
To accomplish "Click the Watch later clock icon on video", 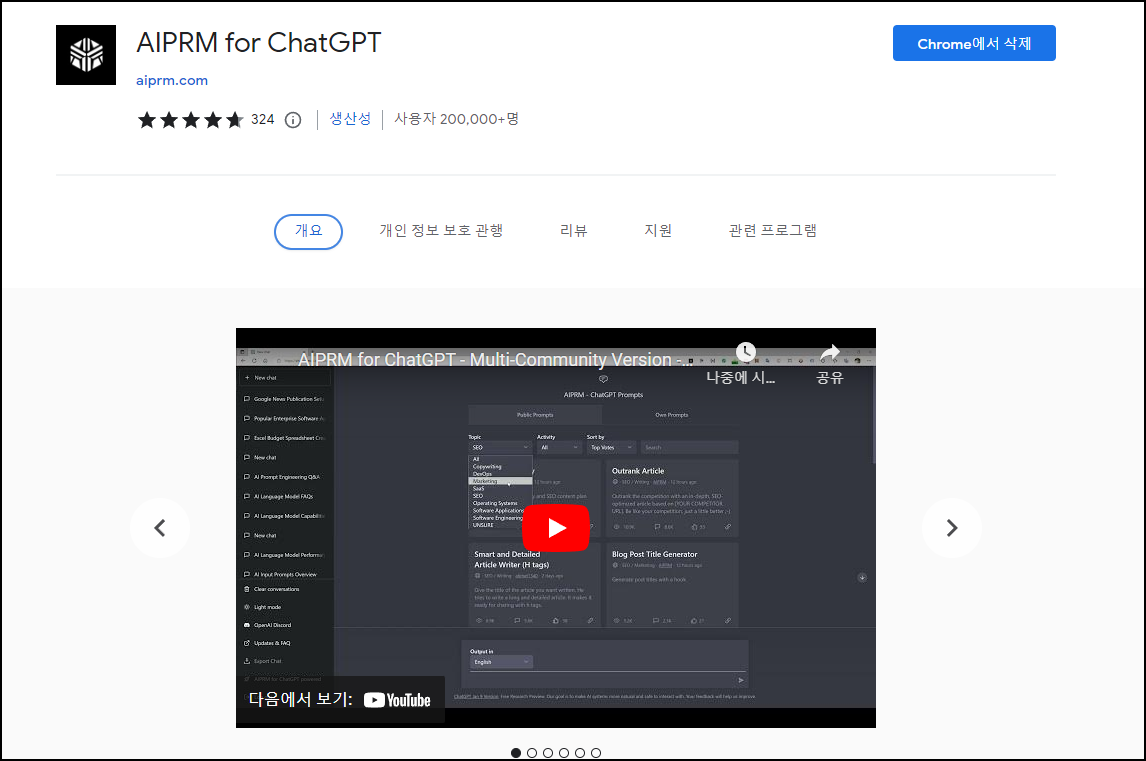I will pos(745,352).
